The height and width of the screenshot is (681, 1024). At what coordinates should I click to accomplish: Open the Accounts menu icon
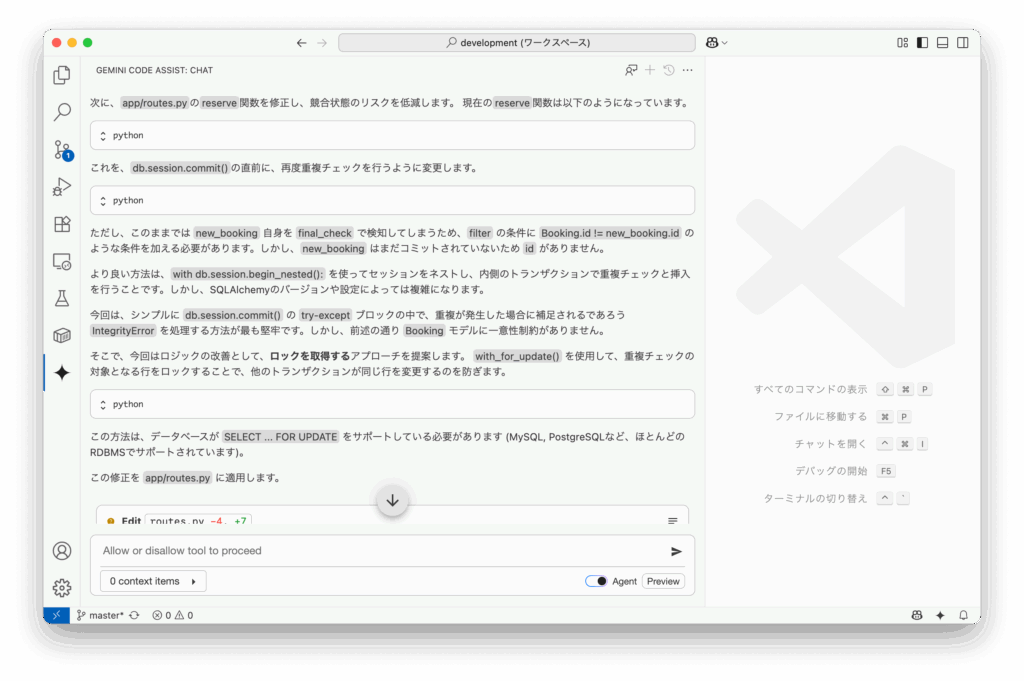pos(62,551)
